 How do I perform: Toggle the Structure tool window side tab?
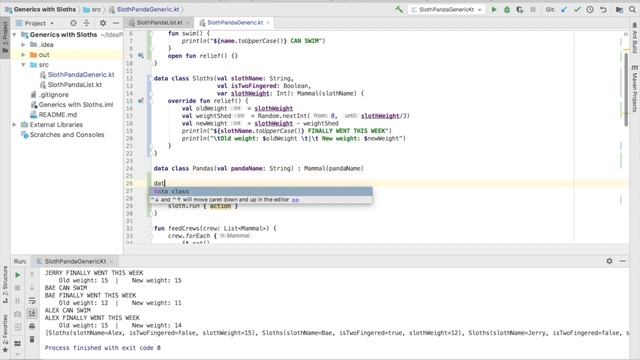[5, 284]
